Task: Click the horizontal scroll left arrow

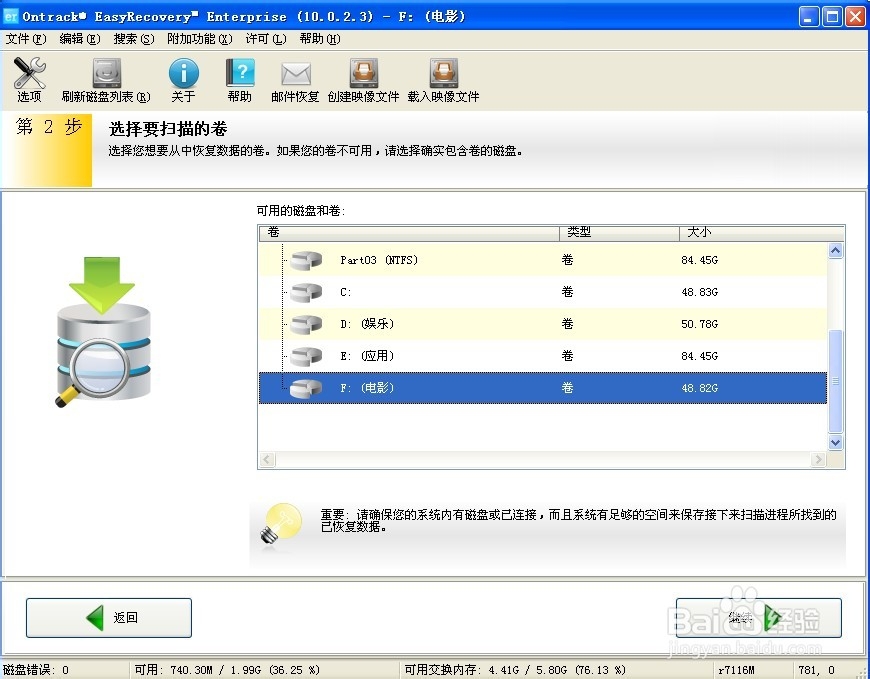Action: tap(267, 459)
